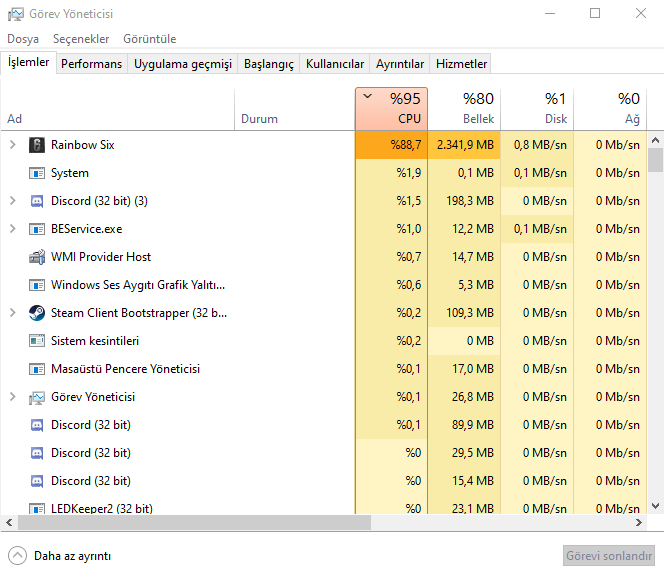Click the 198,3 MB memory cell

click(464, 201)
